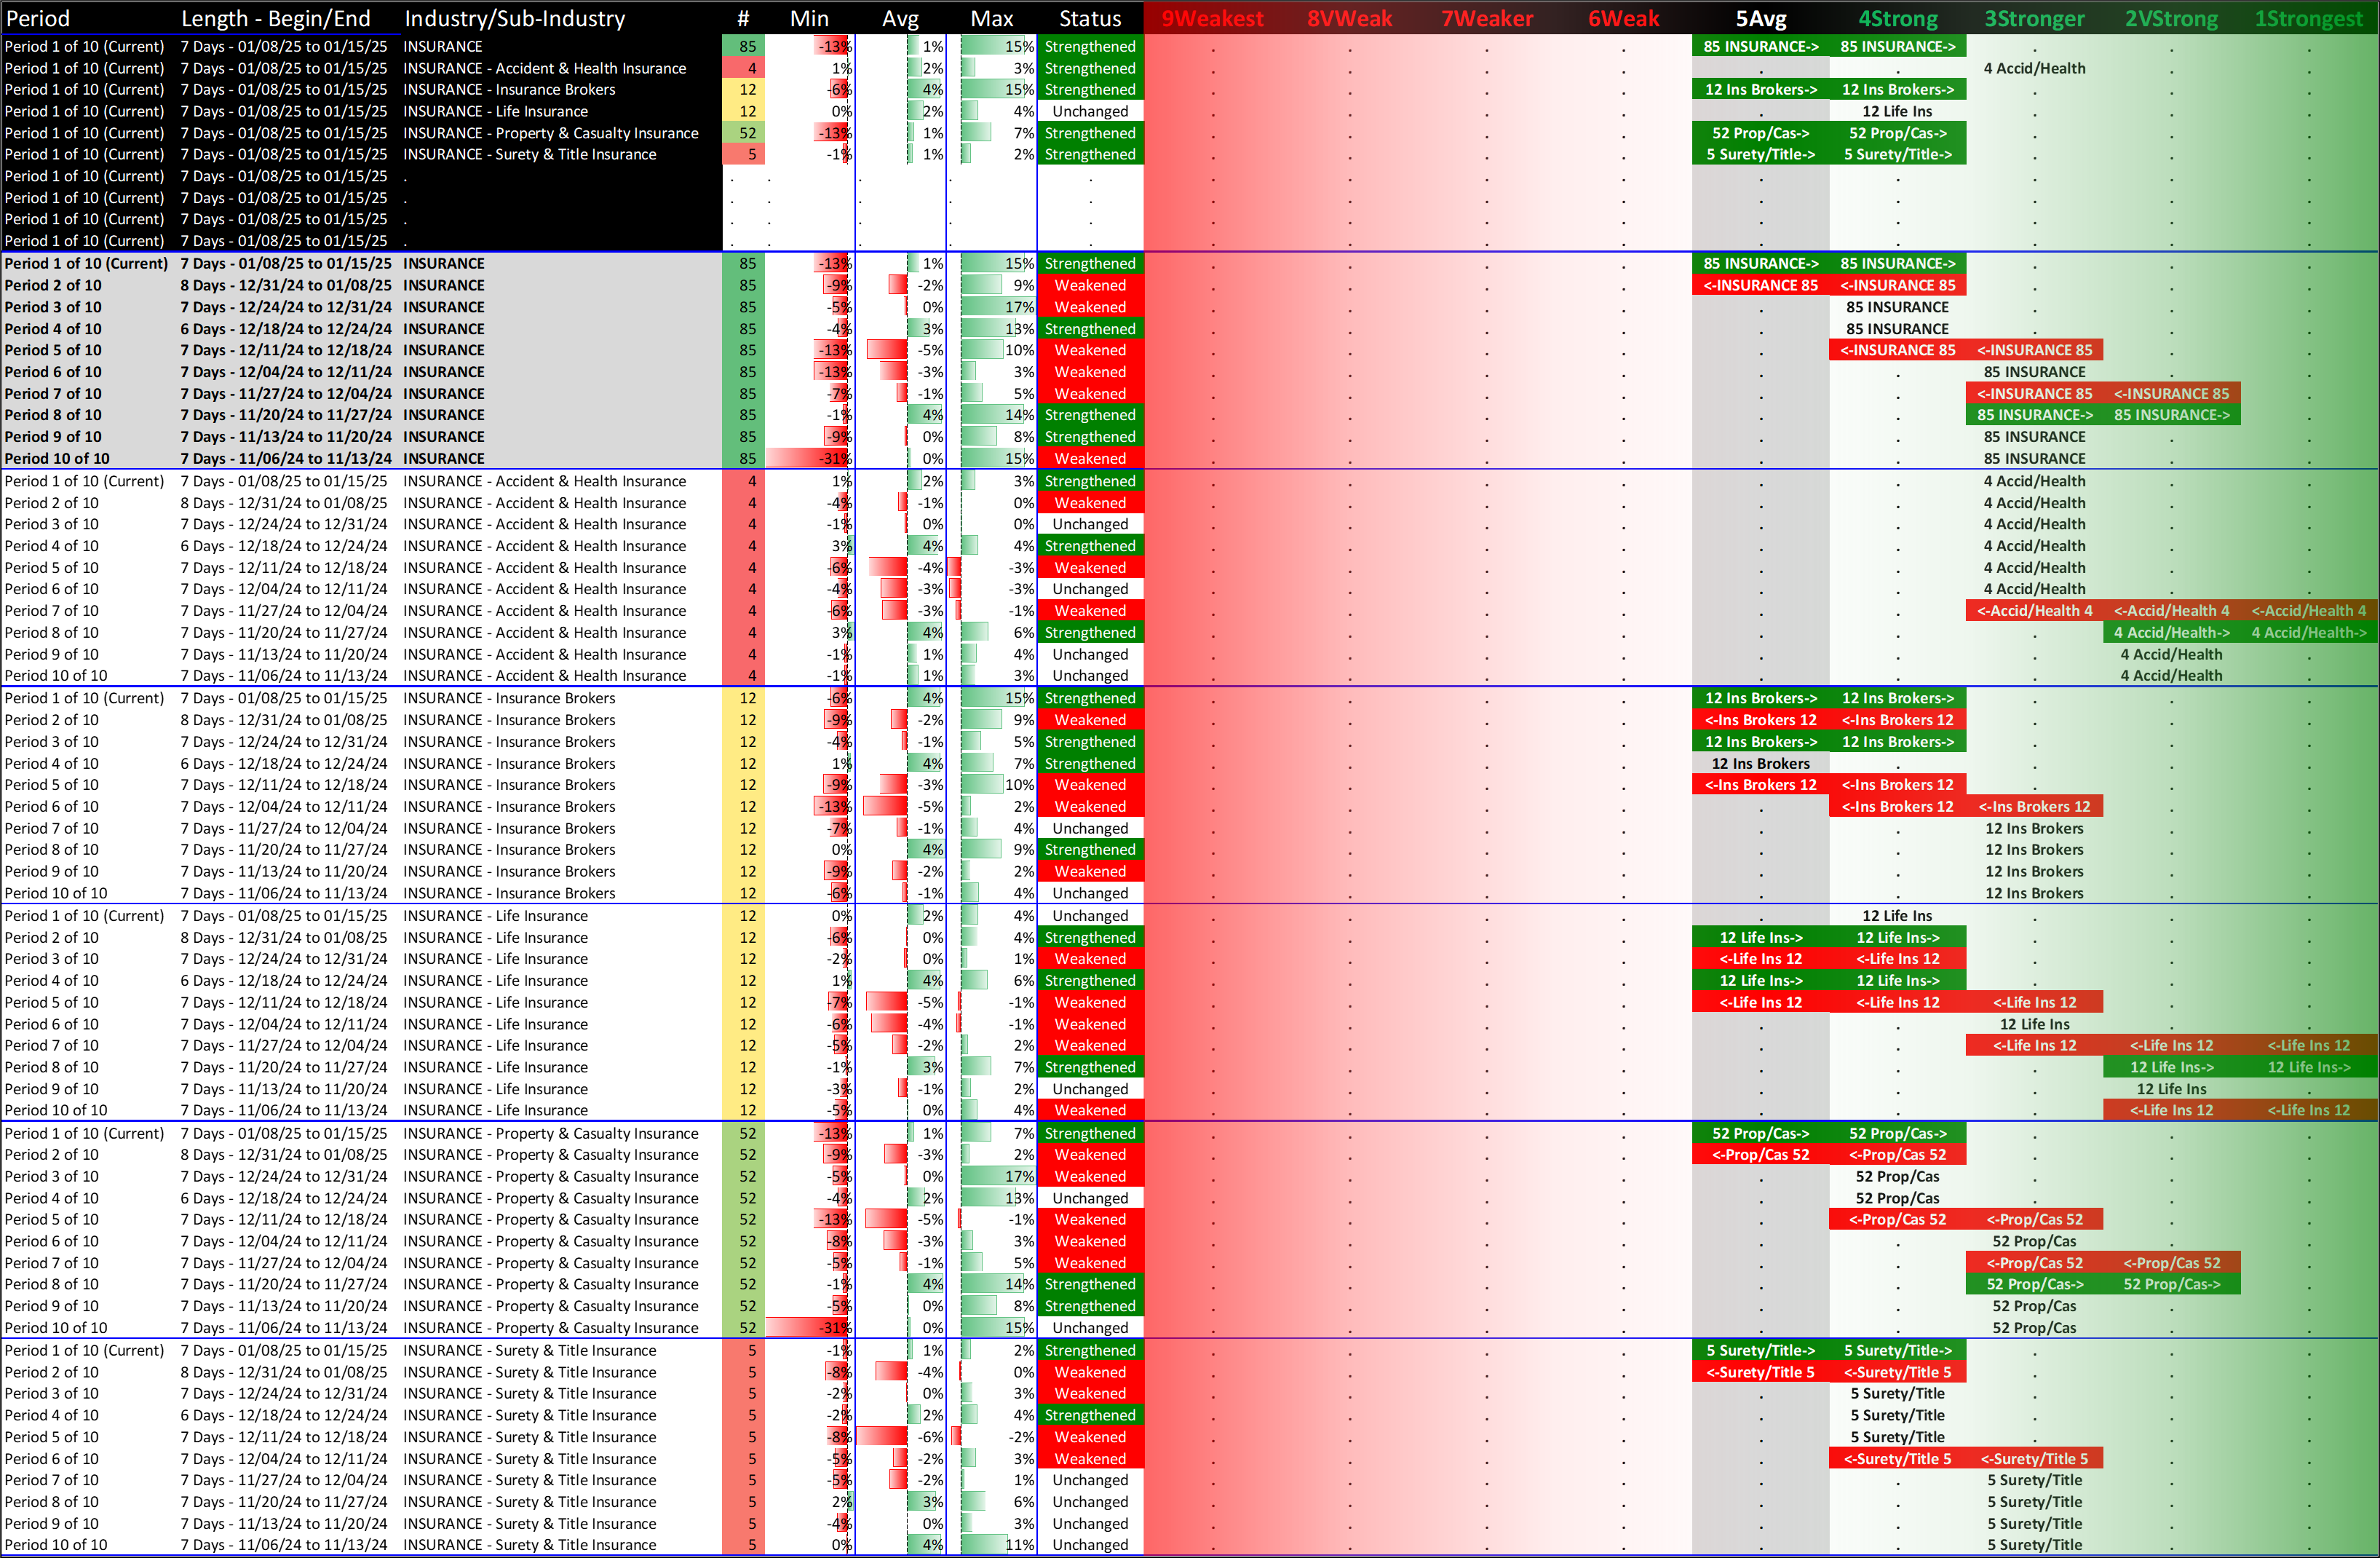
Task: Select the 4Strong column header
Action: coord(1897,18)
